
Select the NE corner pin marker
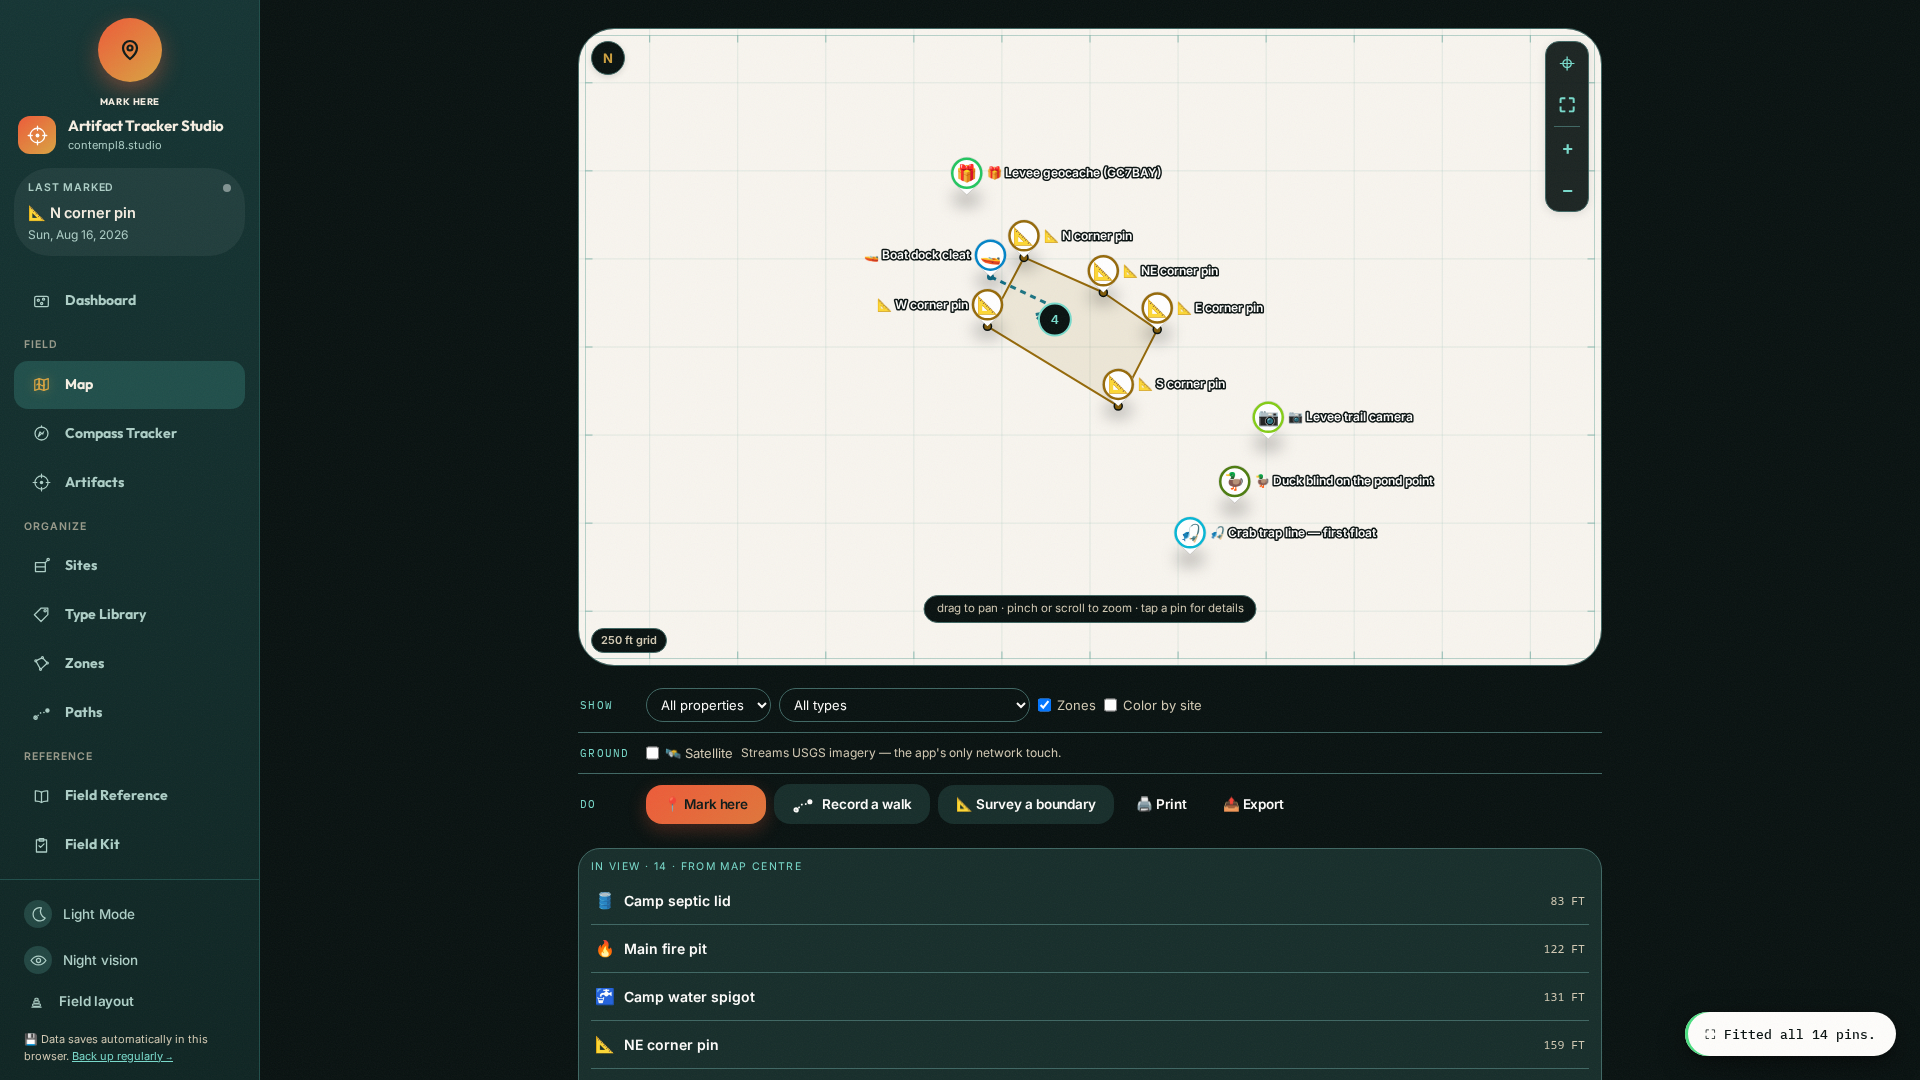pos(1103,271)
